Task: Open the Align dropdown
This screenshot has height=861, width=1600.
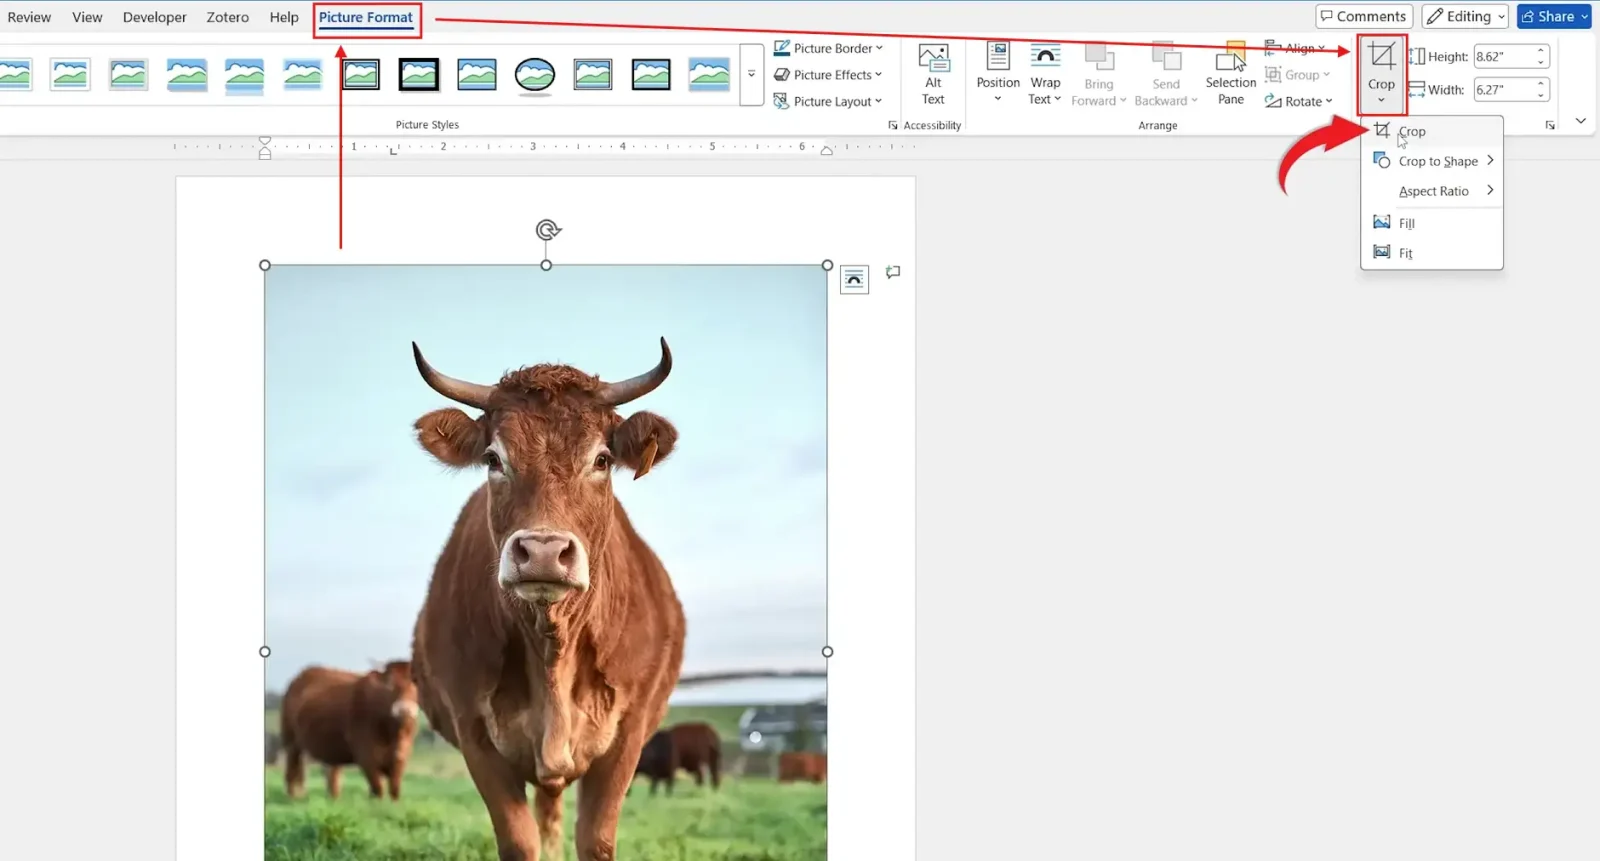Action: pos(1295,48)
